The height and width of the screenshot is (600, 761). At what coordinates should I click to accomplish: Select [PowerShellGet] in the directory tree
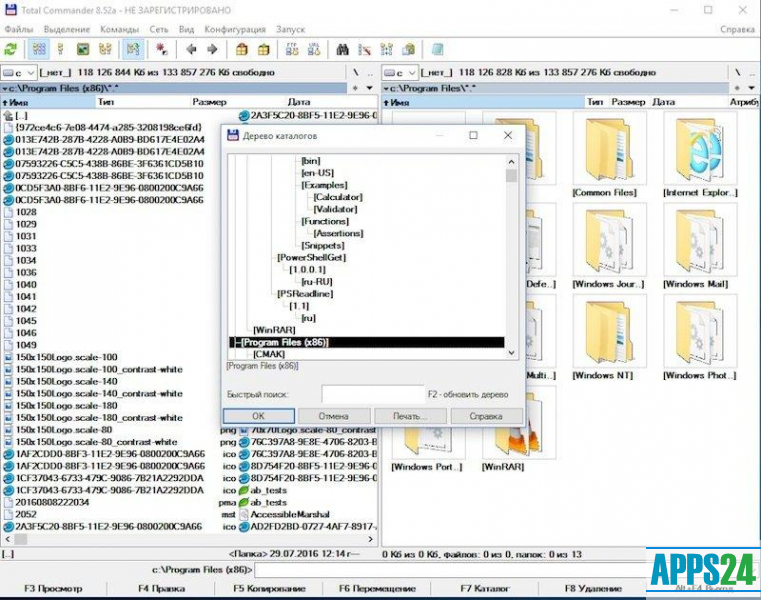tap(312, 257)
